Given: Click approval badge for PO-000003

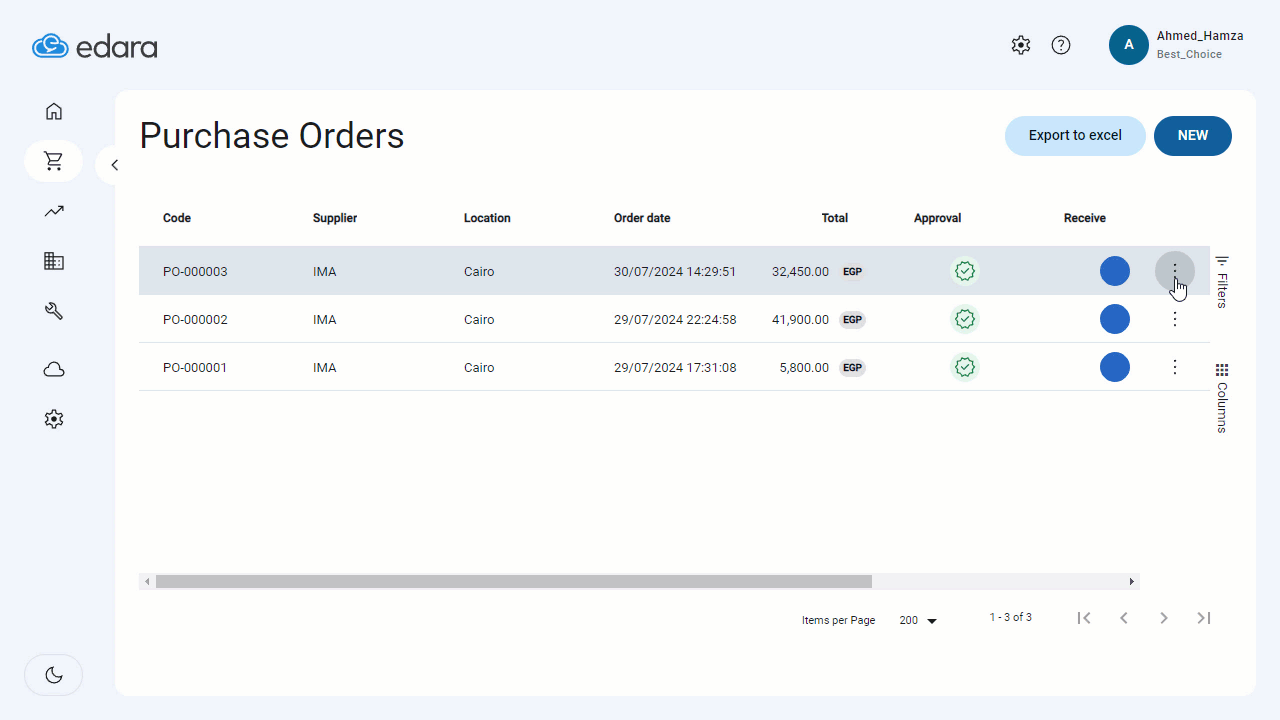Looking at the screenshot, I should [965, 271].
